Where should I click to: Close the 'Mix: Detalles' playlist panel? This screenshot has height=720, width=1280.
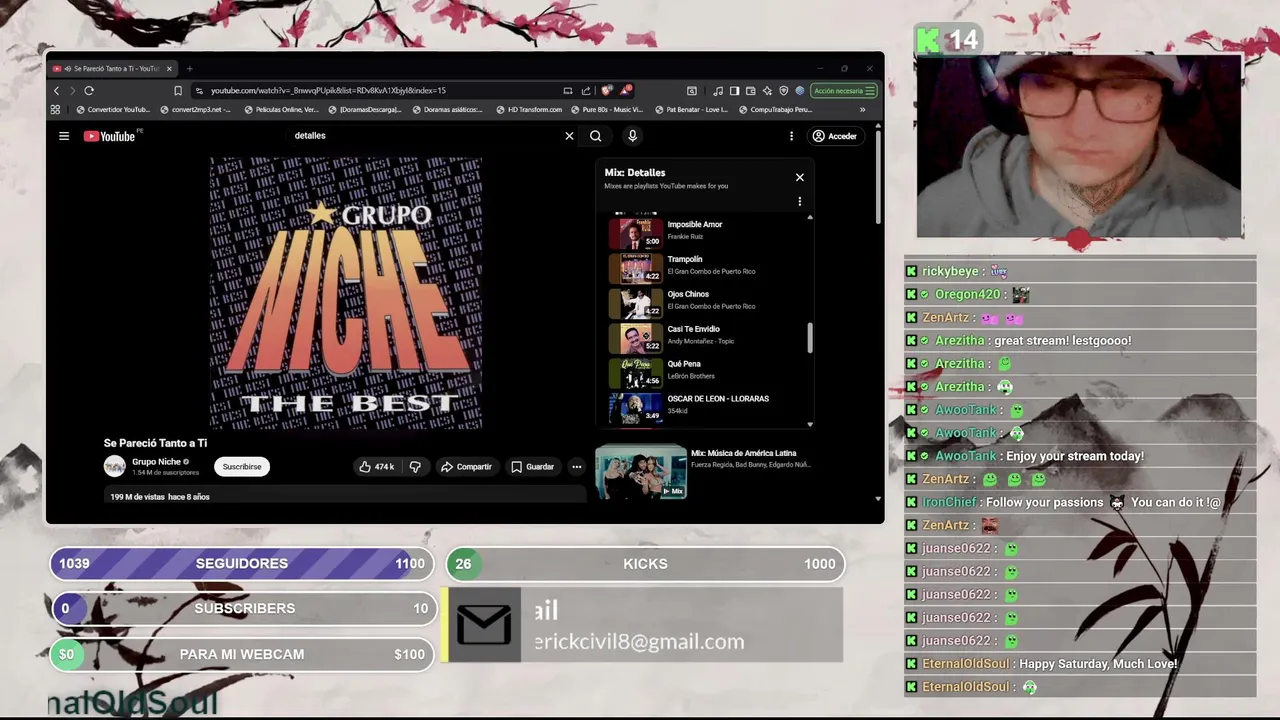800,177
